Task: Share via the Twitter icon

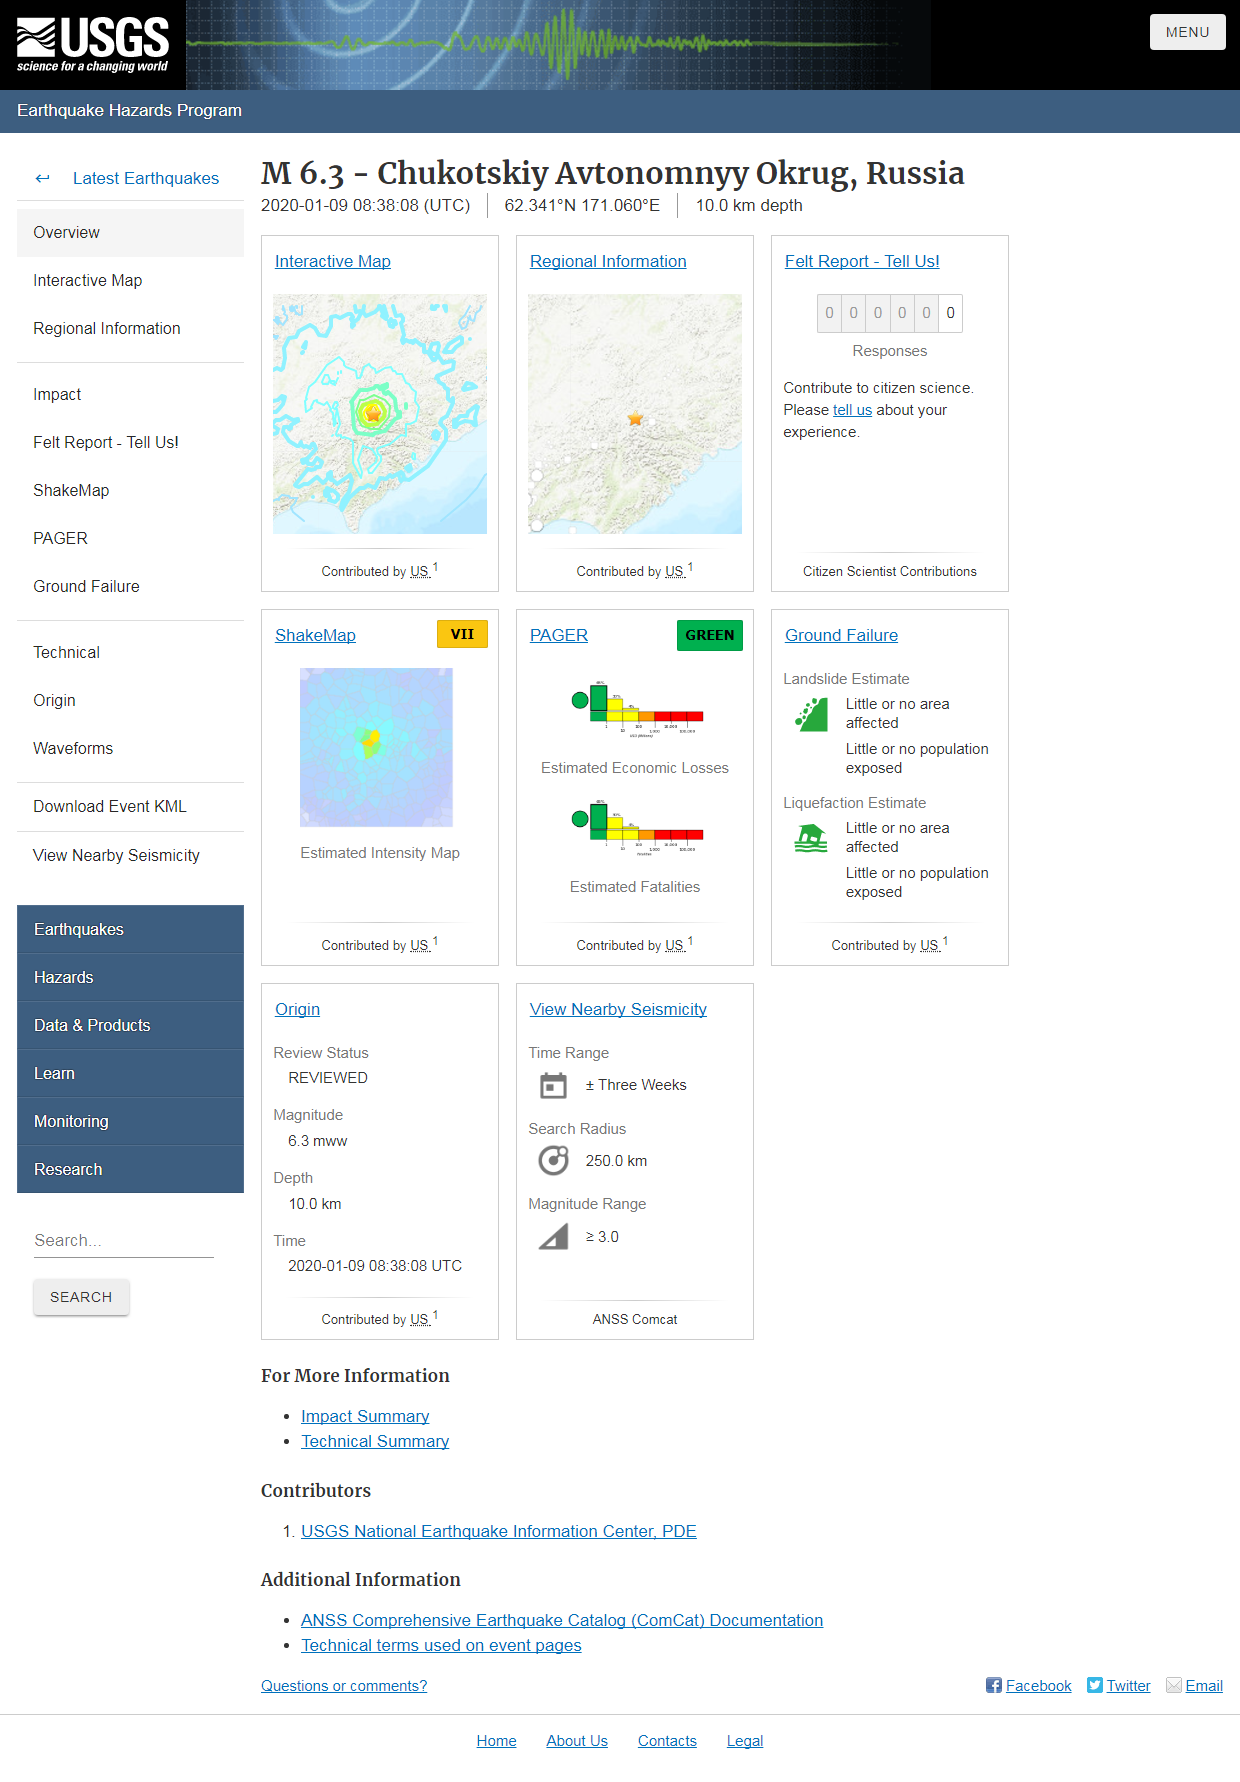Action: pos(1095,1685)
